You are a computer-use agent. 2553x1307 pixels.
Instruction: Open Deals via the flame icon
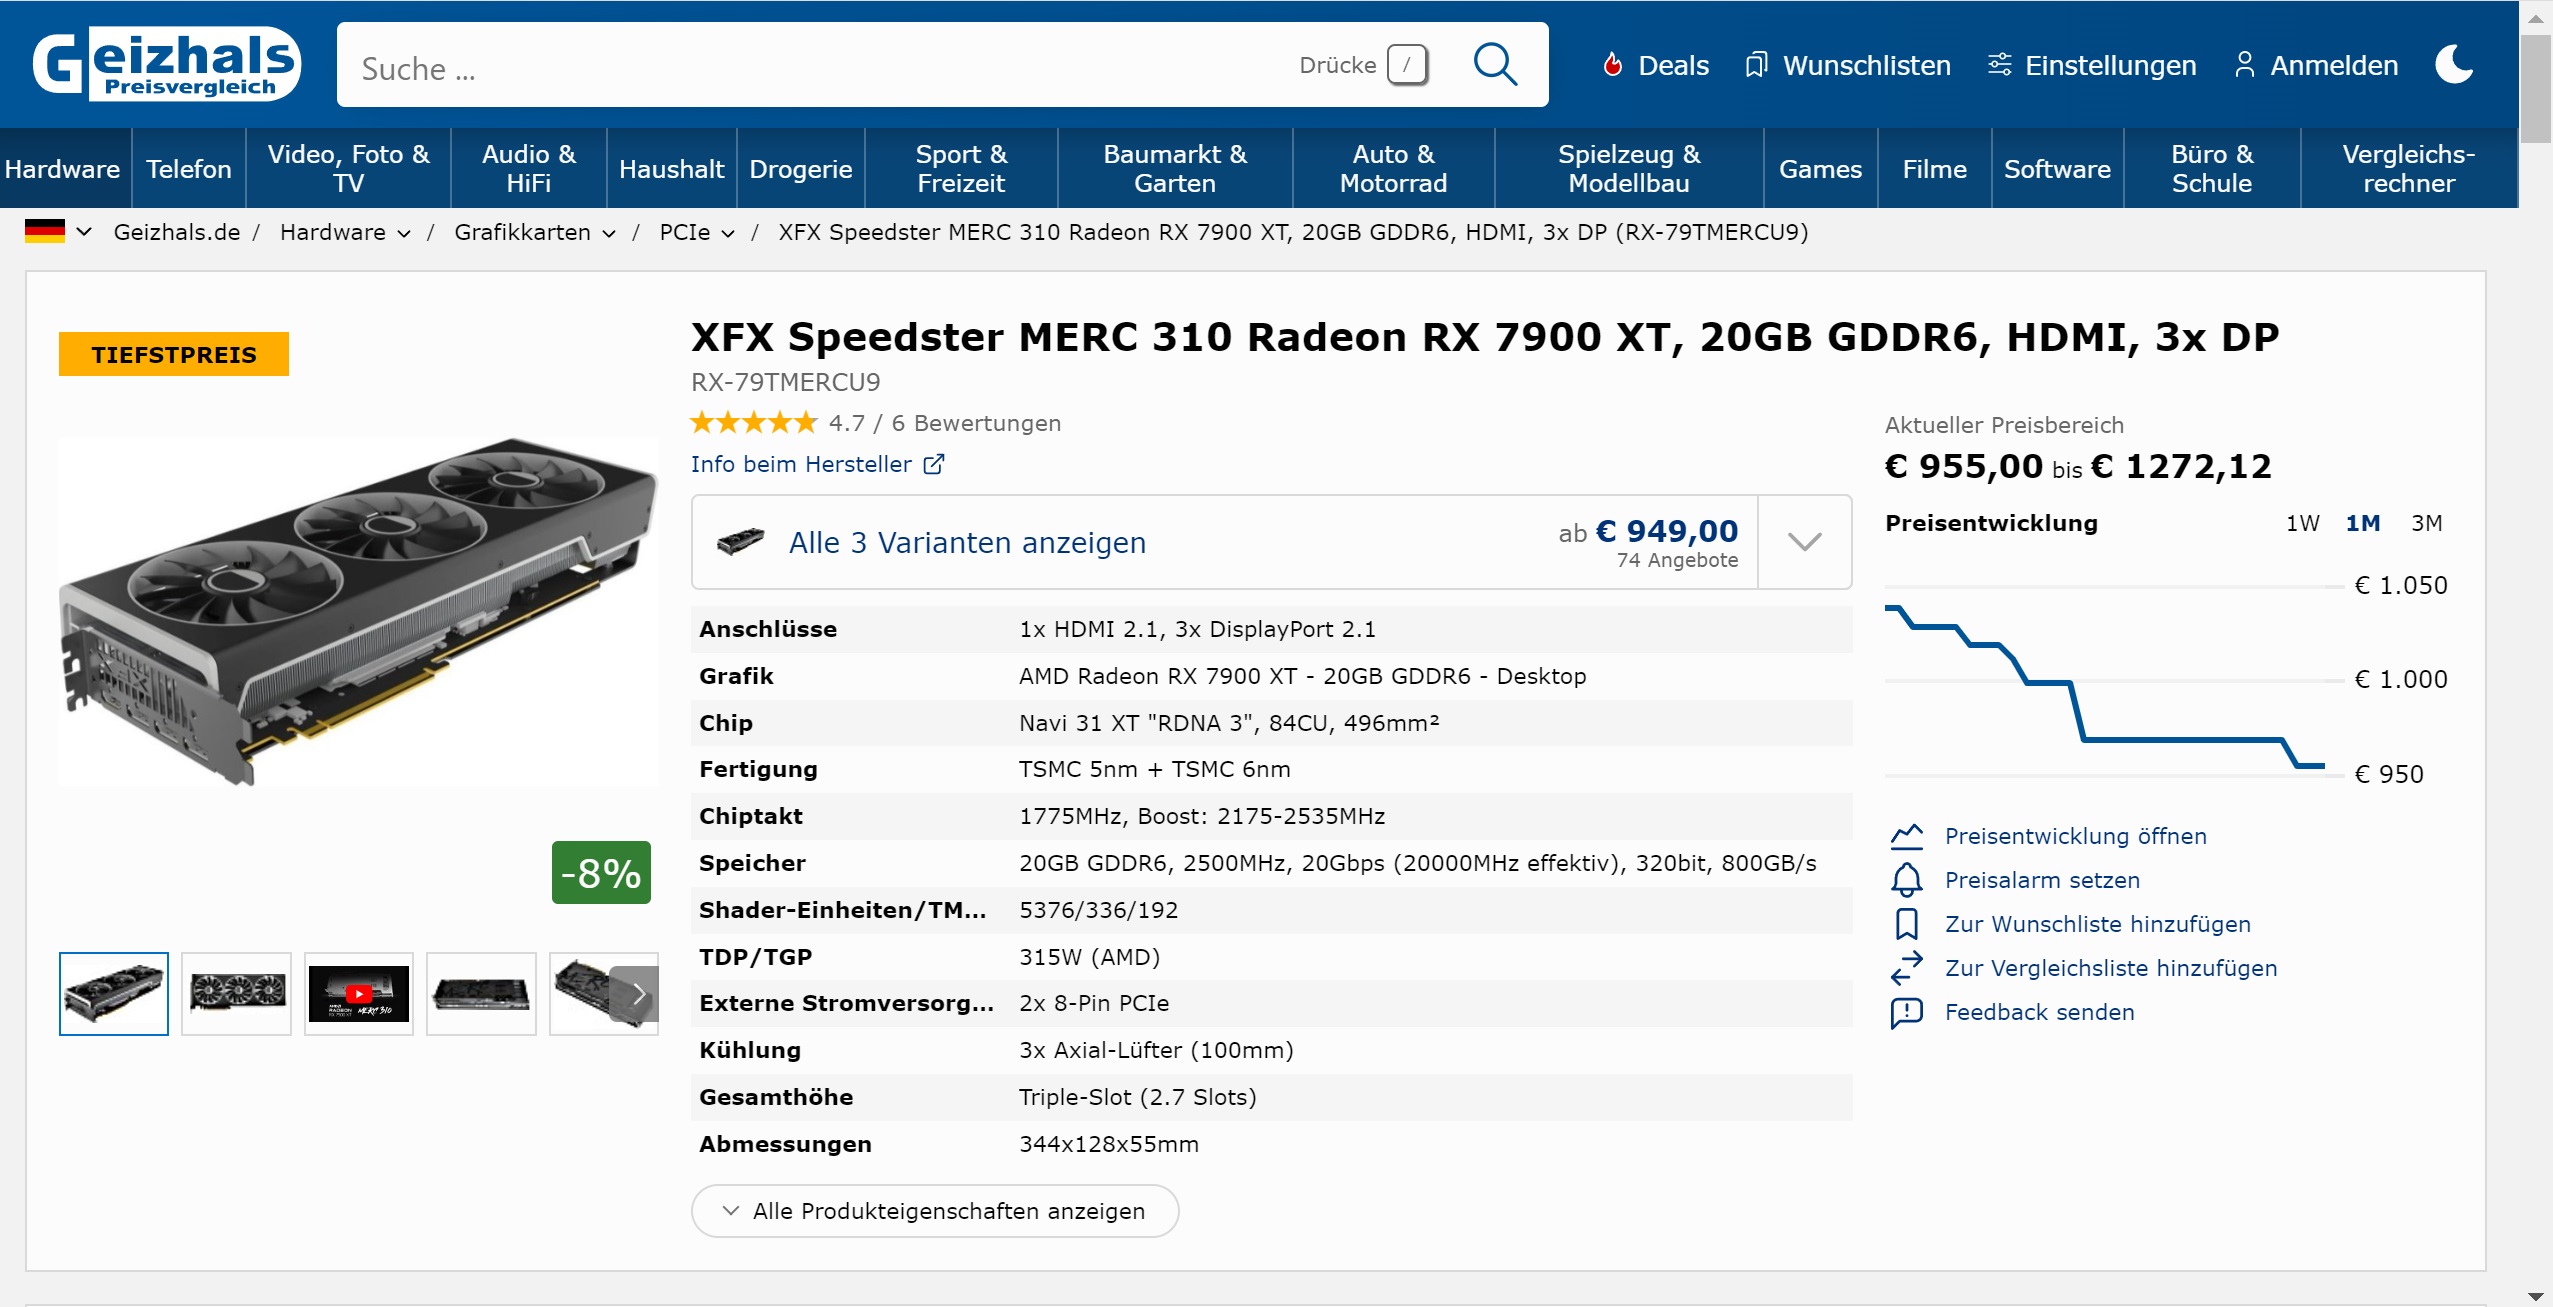coord(1612,65)
